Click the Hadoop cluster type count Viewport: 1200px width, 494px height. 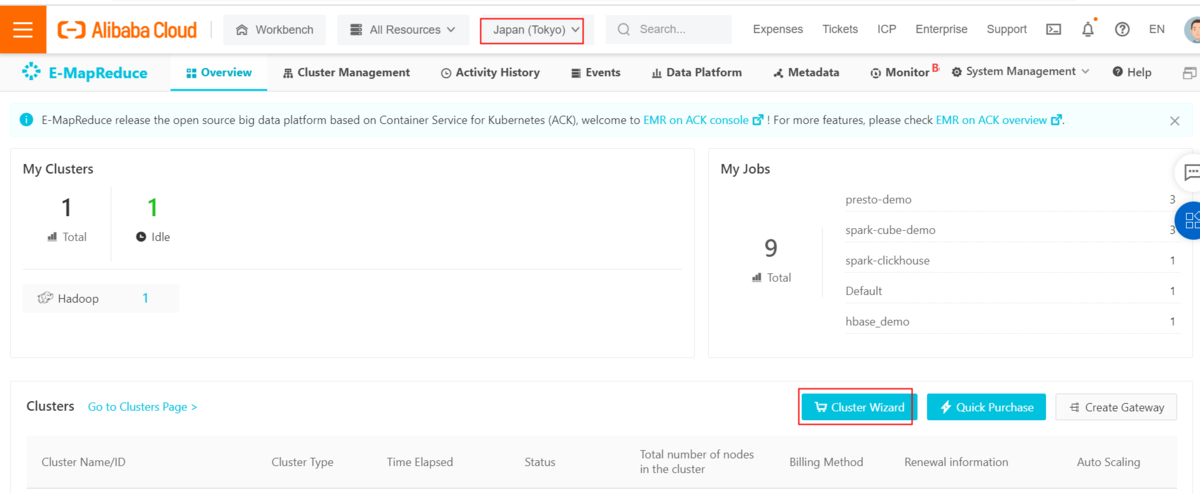tap(145, 298)
